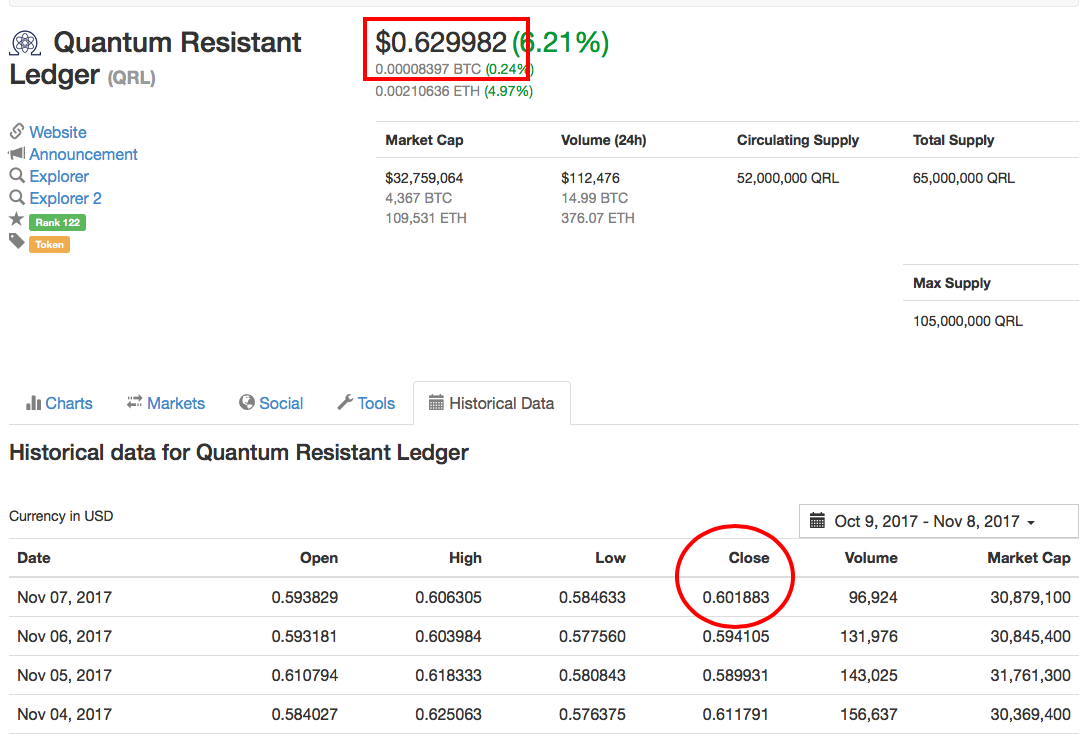1081x738 pixels.
Task: Click the megaphone icon beside Announcement
Action: pos(17,153)
